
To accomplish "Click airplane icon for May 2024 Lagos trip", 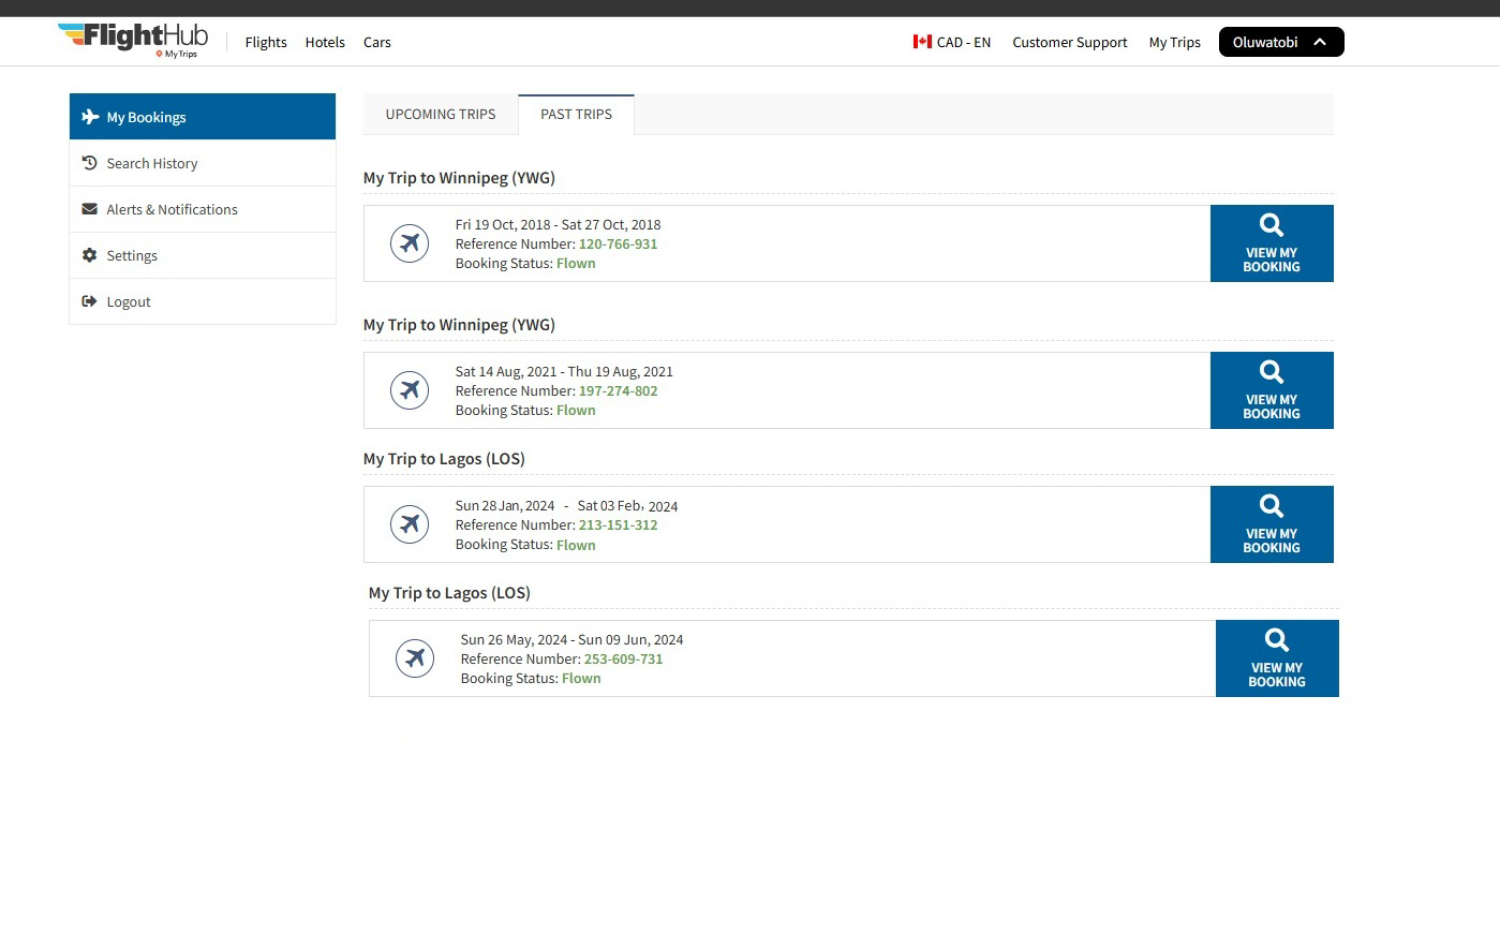I will coord(414,658).
